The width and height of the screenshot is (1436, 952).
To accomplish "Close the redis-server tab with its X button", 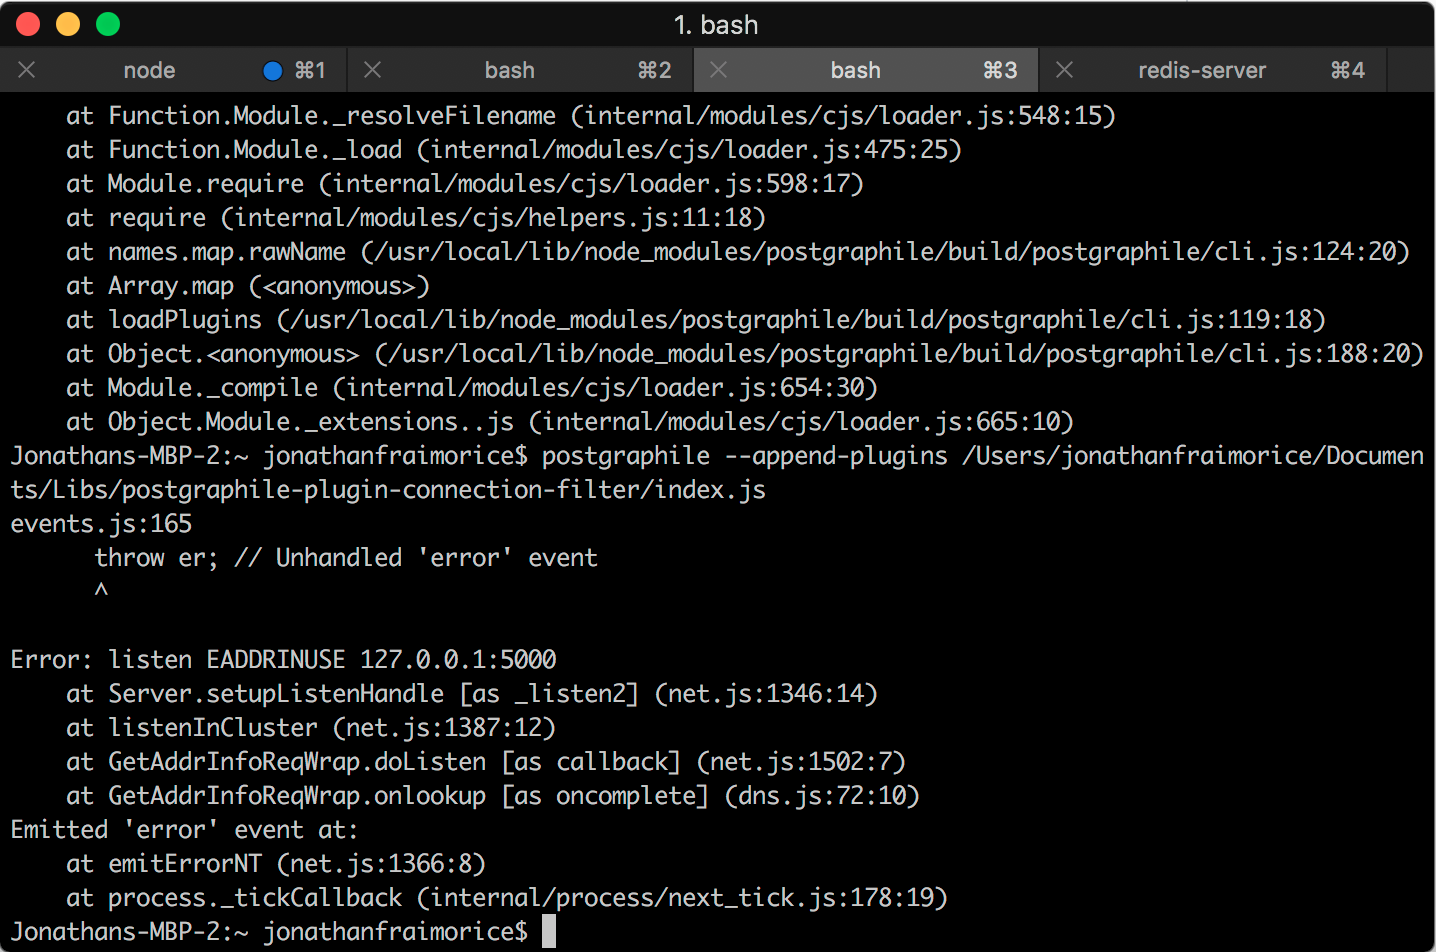I will [1064, 70].
